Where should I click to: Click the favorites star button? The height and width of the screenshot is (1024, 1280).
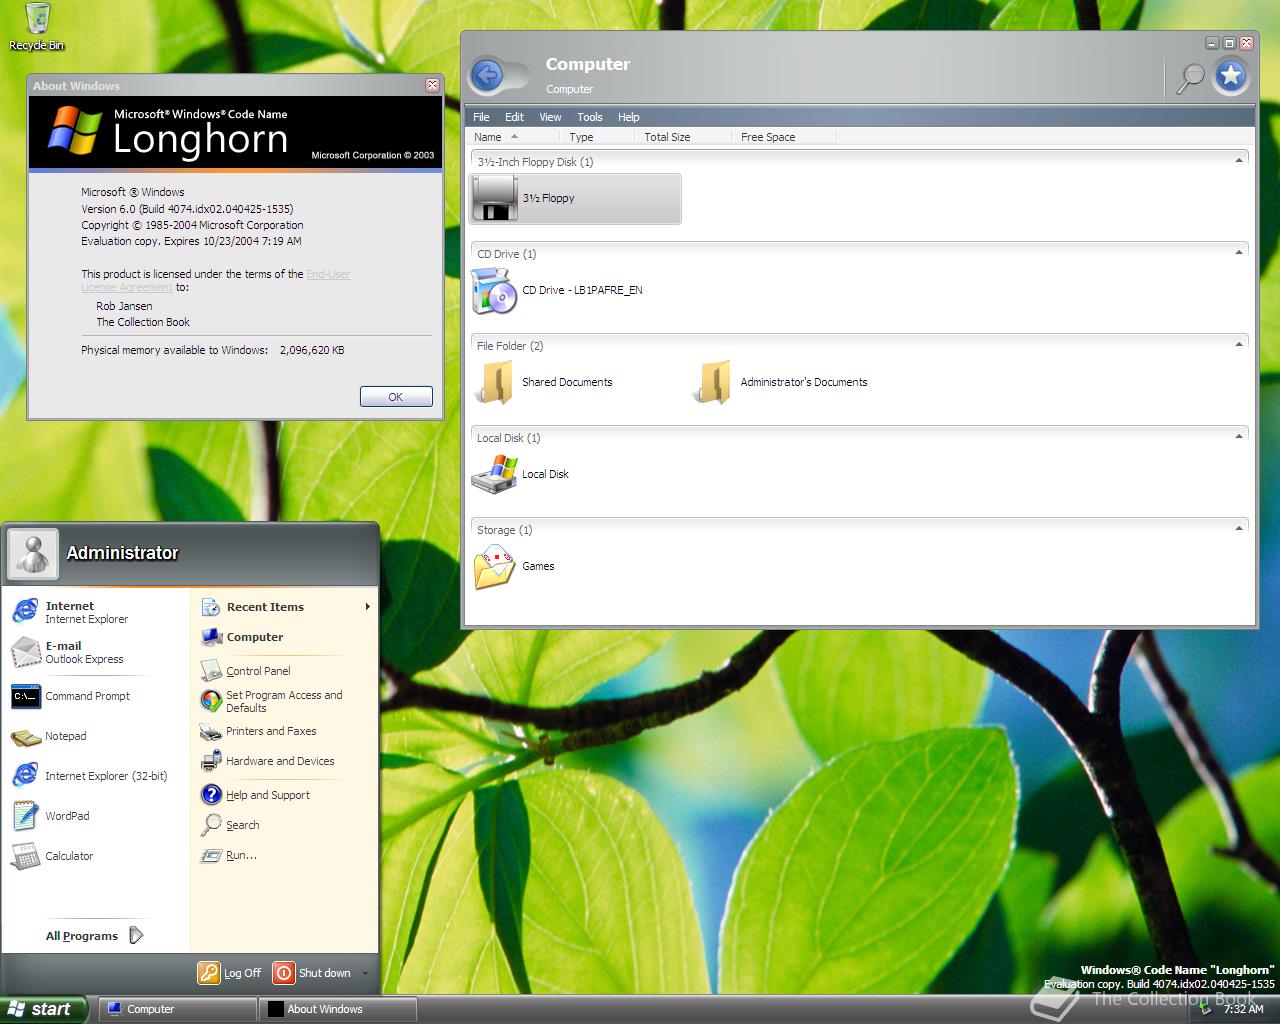click(x=1231, y=74)
